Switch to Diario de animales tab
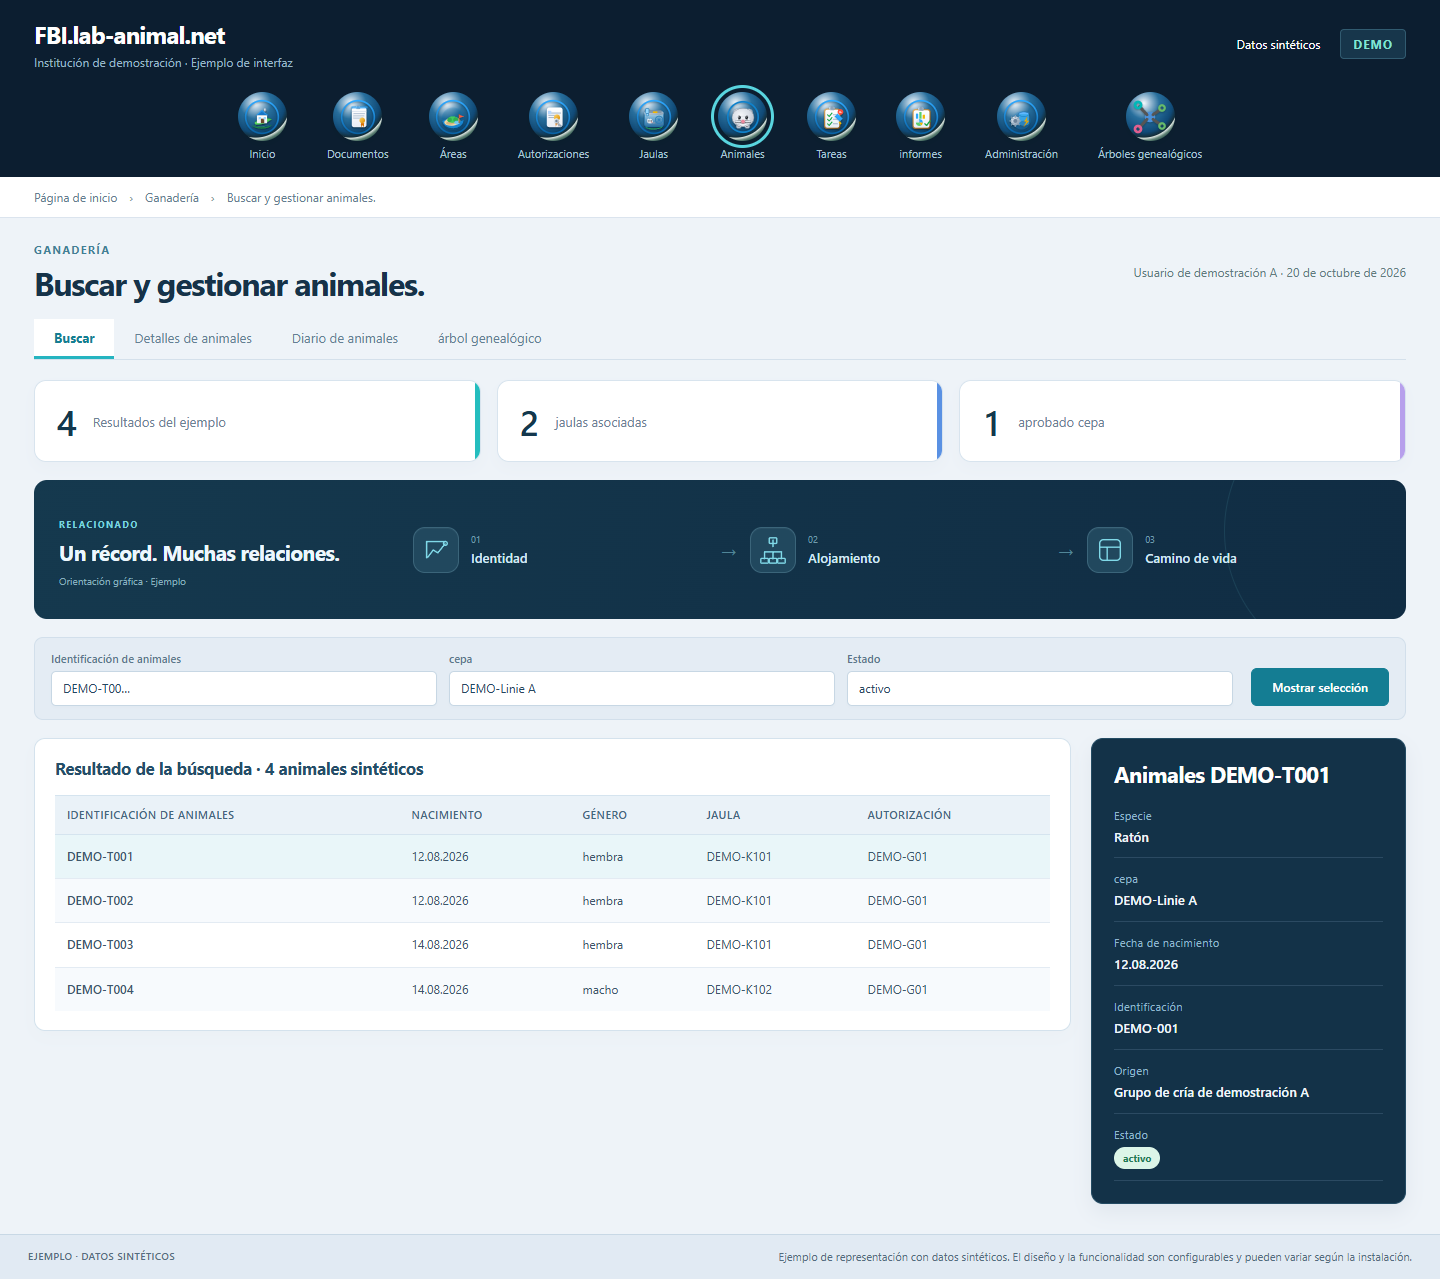 point(345,339)
